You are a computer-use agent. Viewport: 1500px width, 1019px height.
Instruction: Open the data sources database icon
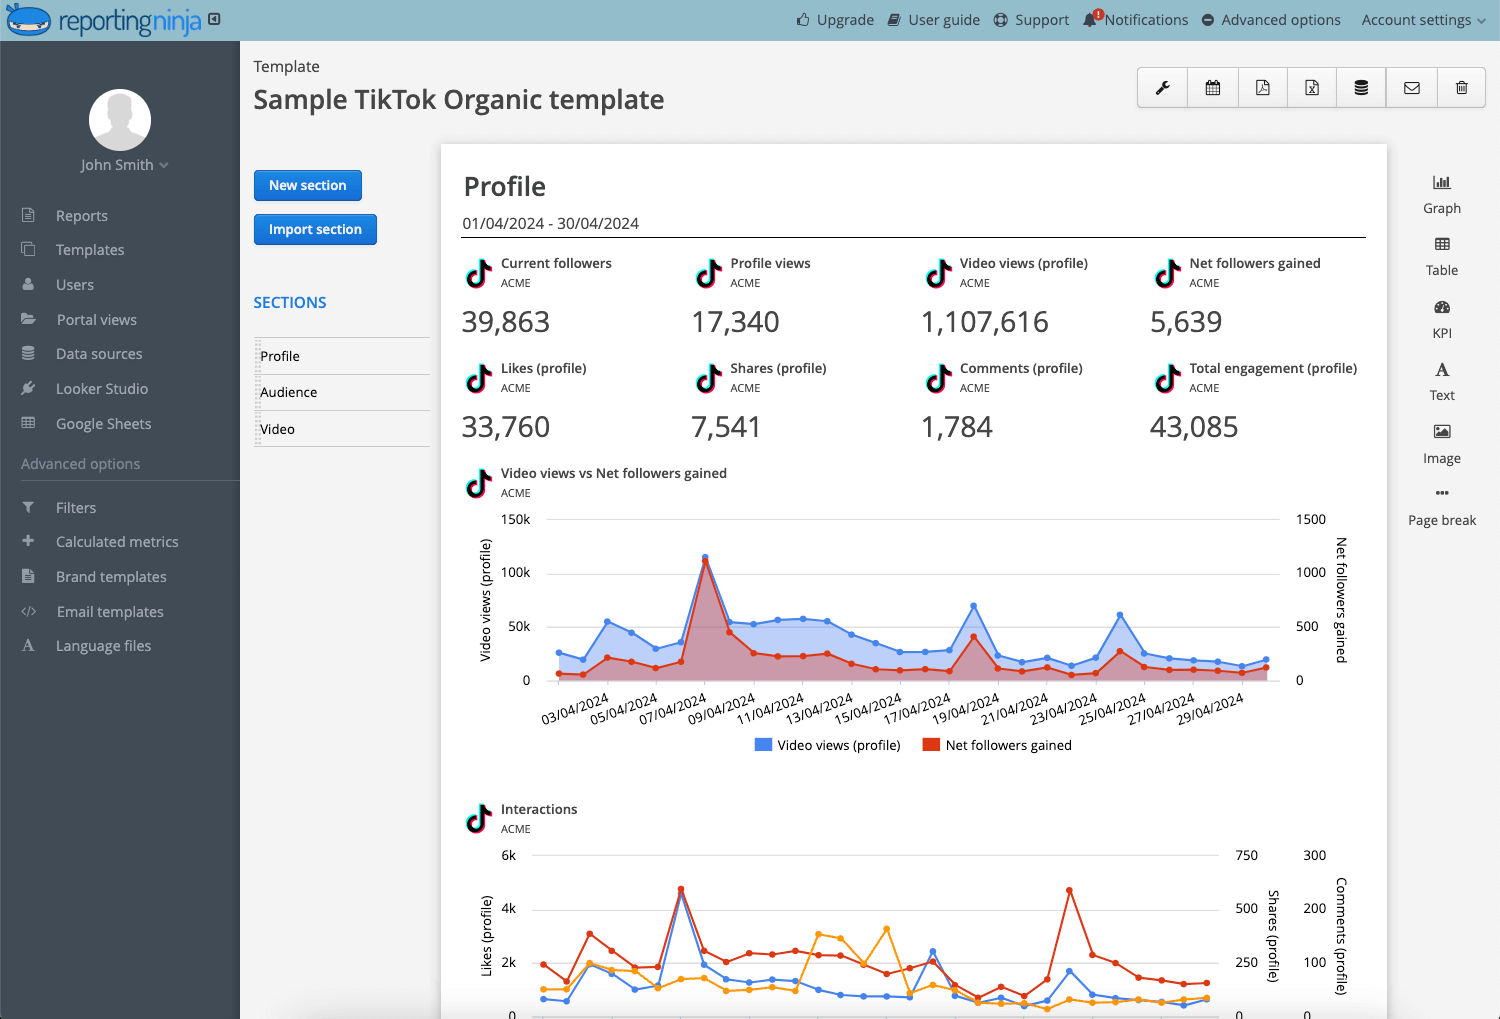pos(1361,88)
